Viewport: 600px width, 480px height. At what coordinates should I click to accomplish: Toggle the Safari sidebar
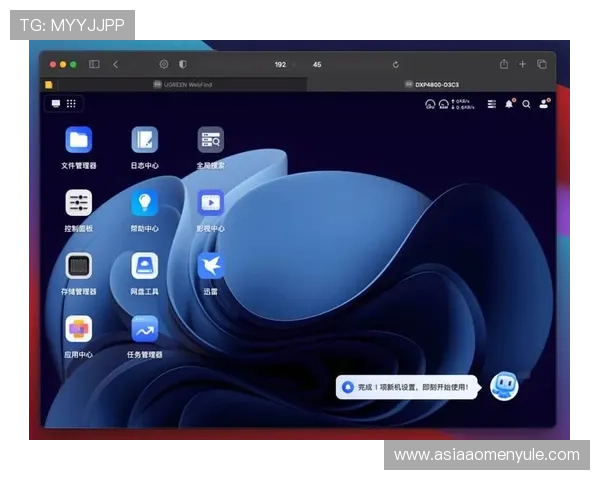[94, 64]
